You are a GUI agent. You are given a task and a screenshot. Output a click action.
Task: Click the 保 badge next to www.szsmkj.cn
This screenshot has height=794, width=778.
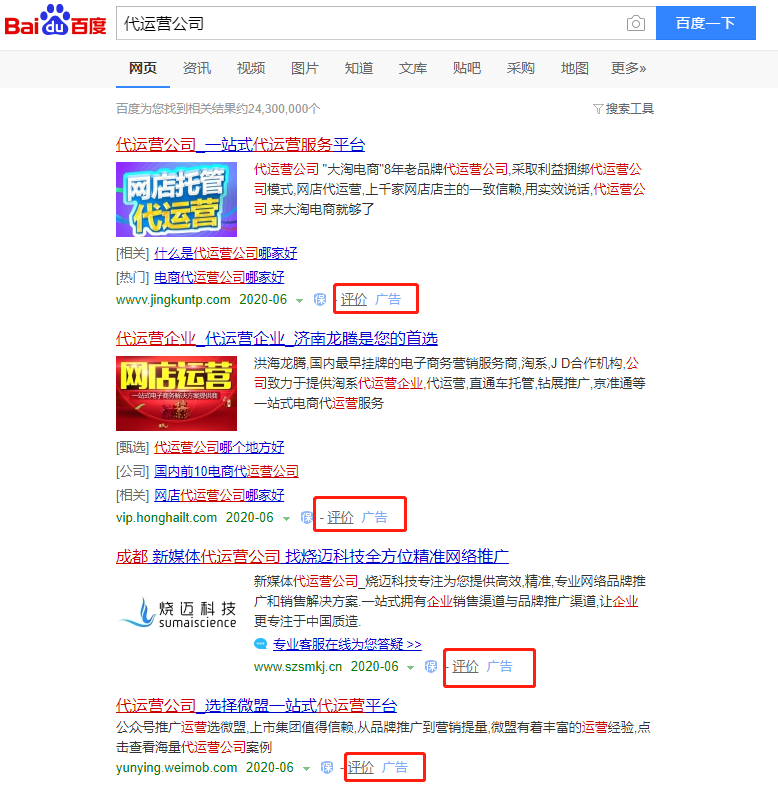(x=431, y=667)
